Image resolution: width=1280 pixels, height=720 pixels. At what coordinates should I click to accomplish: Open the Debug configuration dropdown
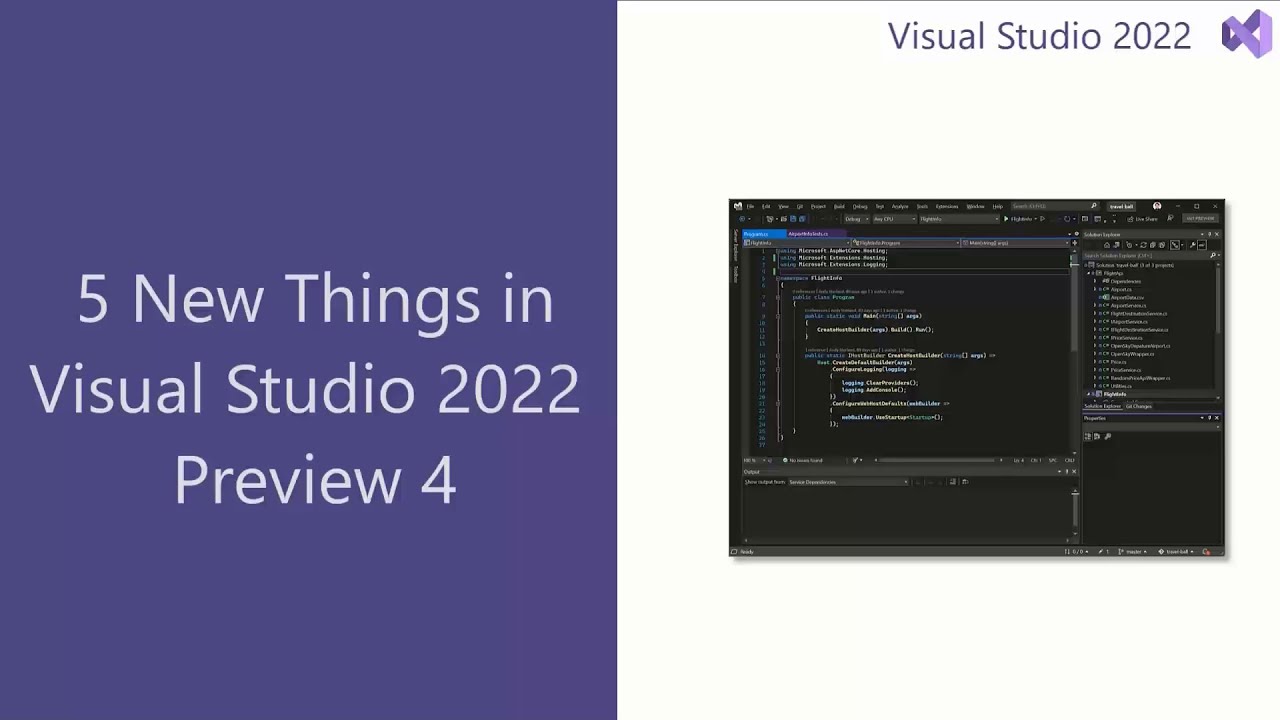pyautogui.click(x=855, y=219)
